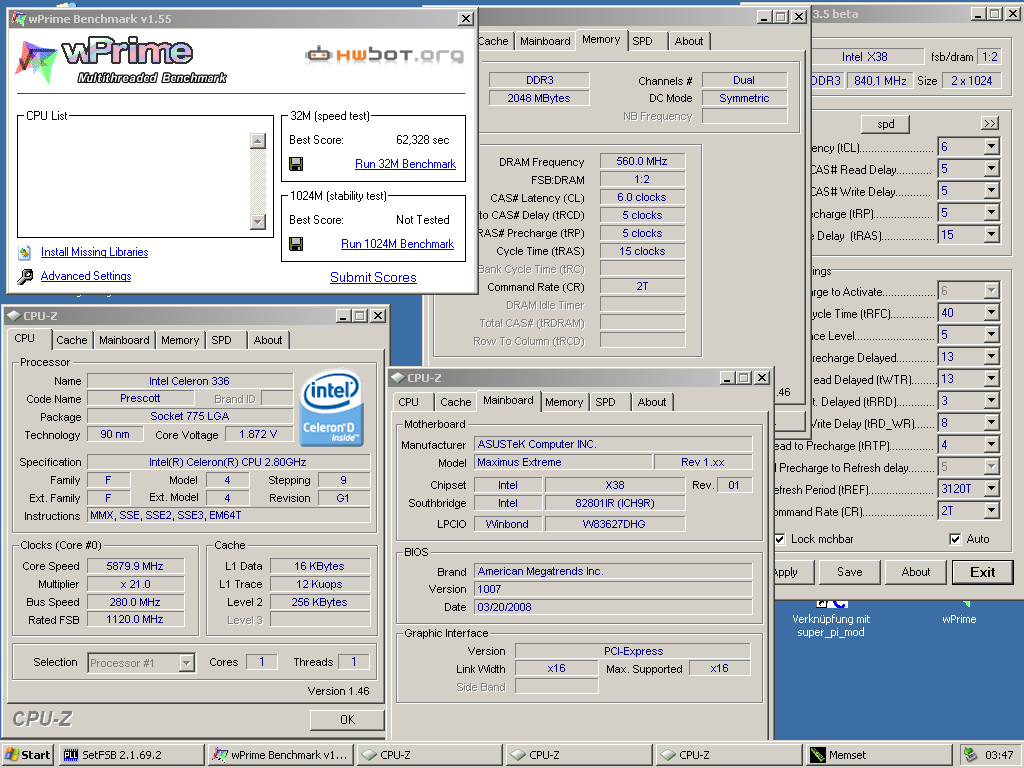Viewport: 1024px width, 768px height.
Task: Click the Save button in Memset
Action: click(850, 572)
